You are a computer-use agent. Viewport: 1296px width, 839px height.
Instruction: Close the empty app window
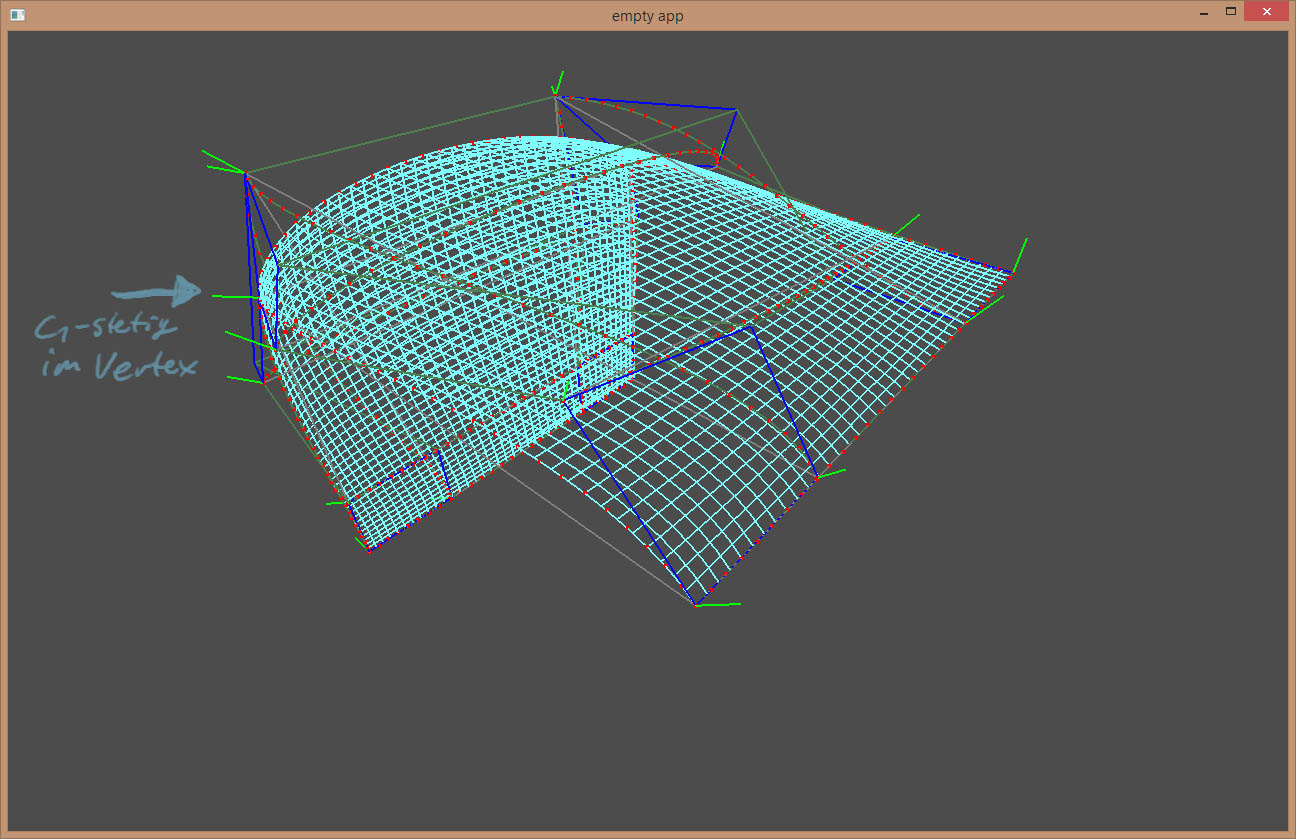[x=1267, y=13]
